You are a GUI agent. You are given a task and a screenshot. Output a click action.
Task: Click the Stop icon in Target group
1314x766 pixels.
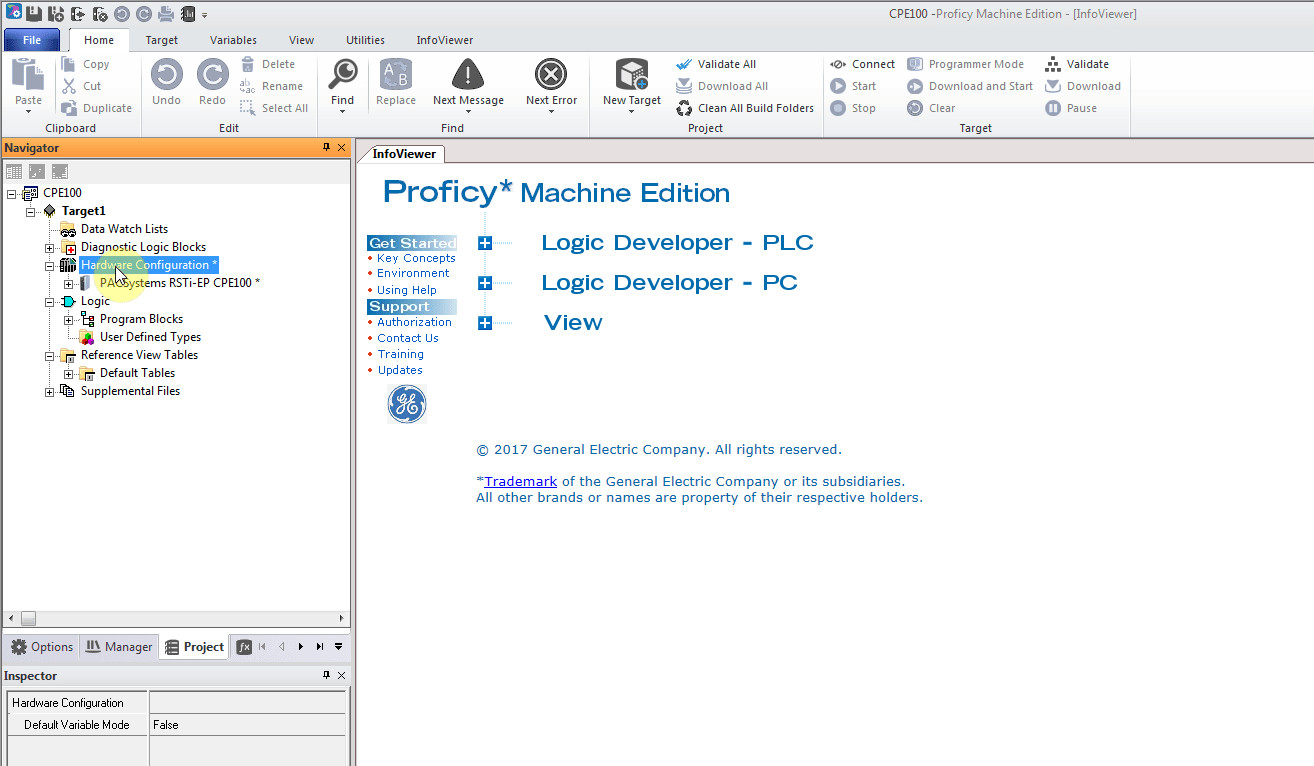[x=838, y=108]
